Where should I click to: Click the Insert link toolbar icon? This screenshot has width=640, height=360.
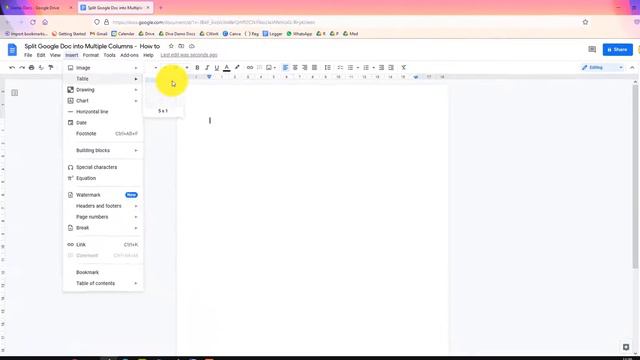pos(250,67)
